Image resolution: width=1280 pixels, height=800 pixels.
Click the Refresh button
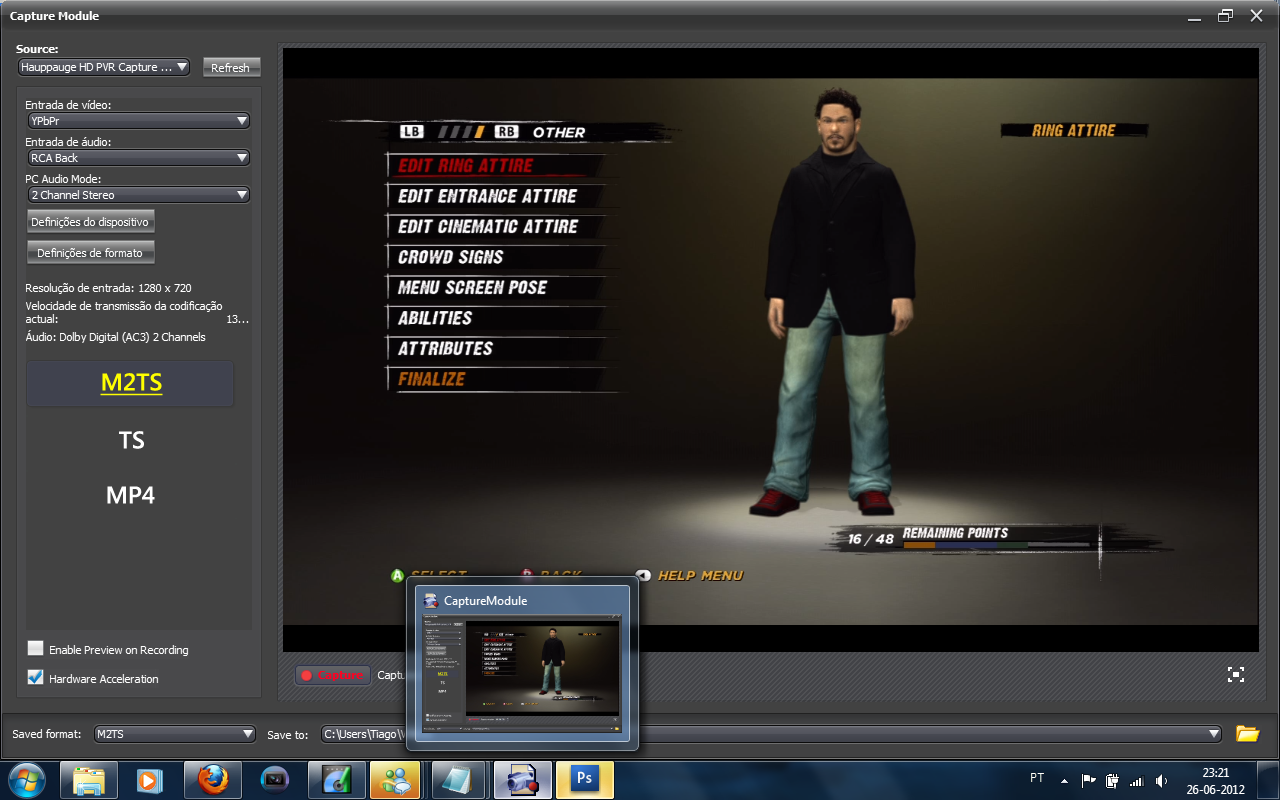point(231,67)
